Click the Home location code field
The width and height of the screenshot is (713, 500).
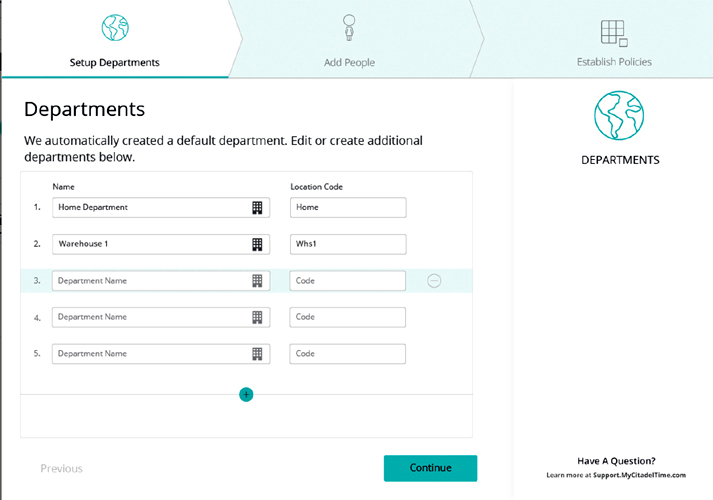click(x=348, y=208)
